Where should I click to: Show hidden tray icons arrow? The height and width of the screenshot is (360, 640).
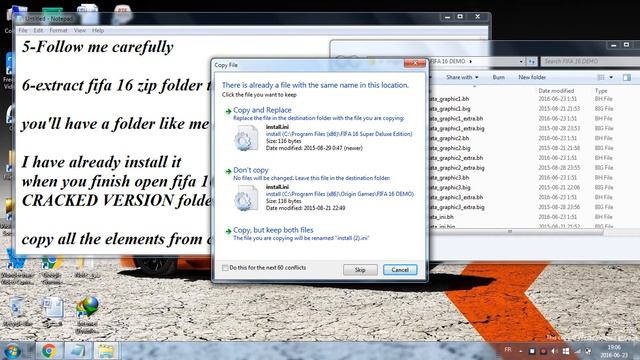point(520,351)
